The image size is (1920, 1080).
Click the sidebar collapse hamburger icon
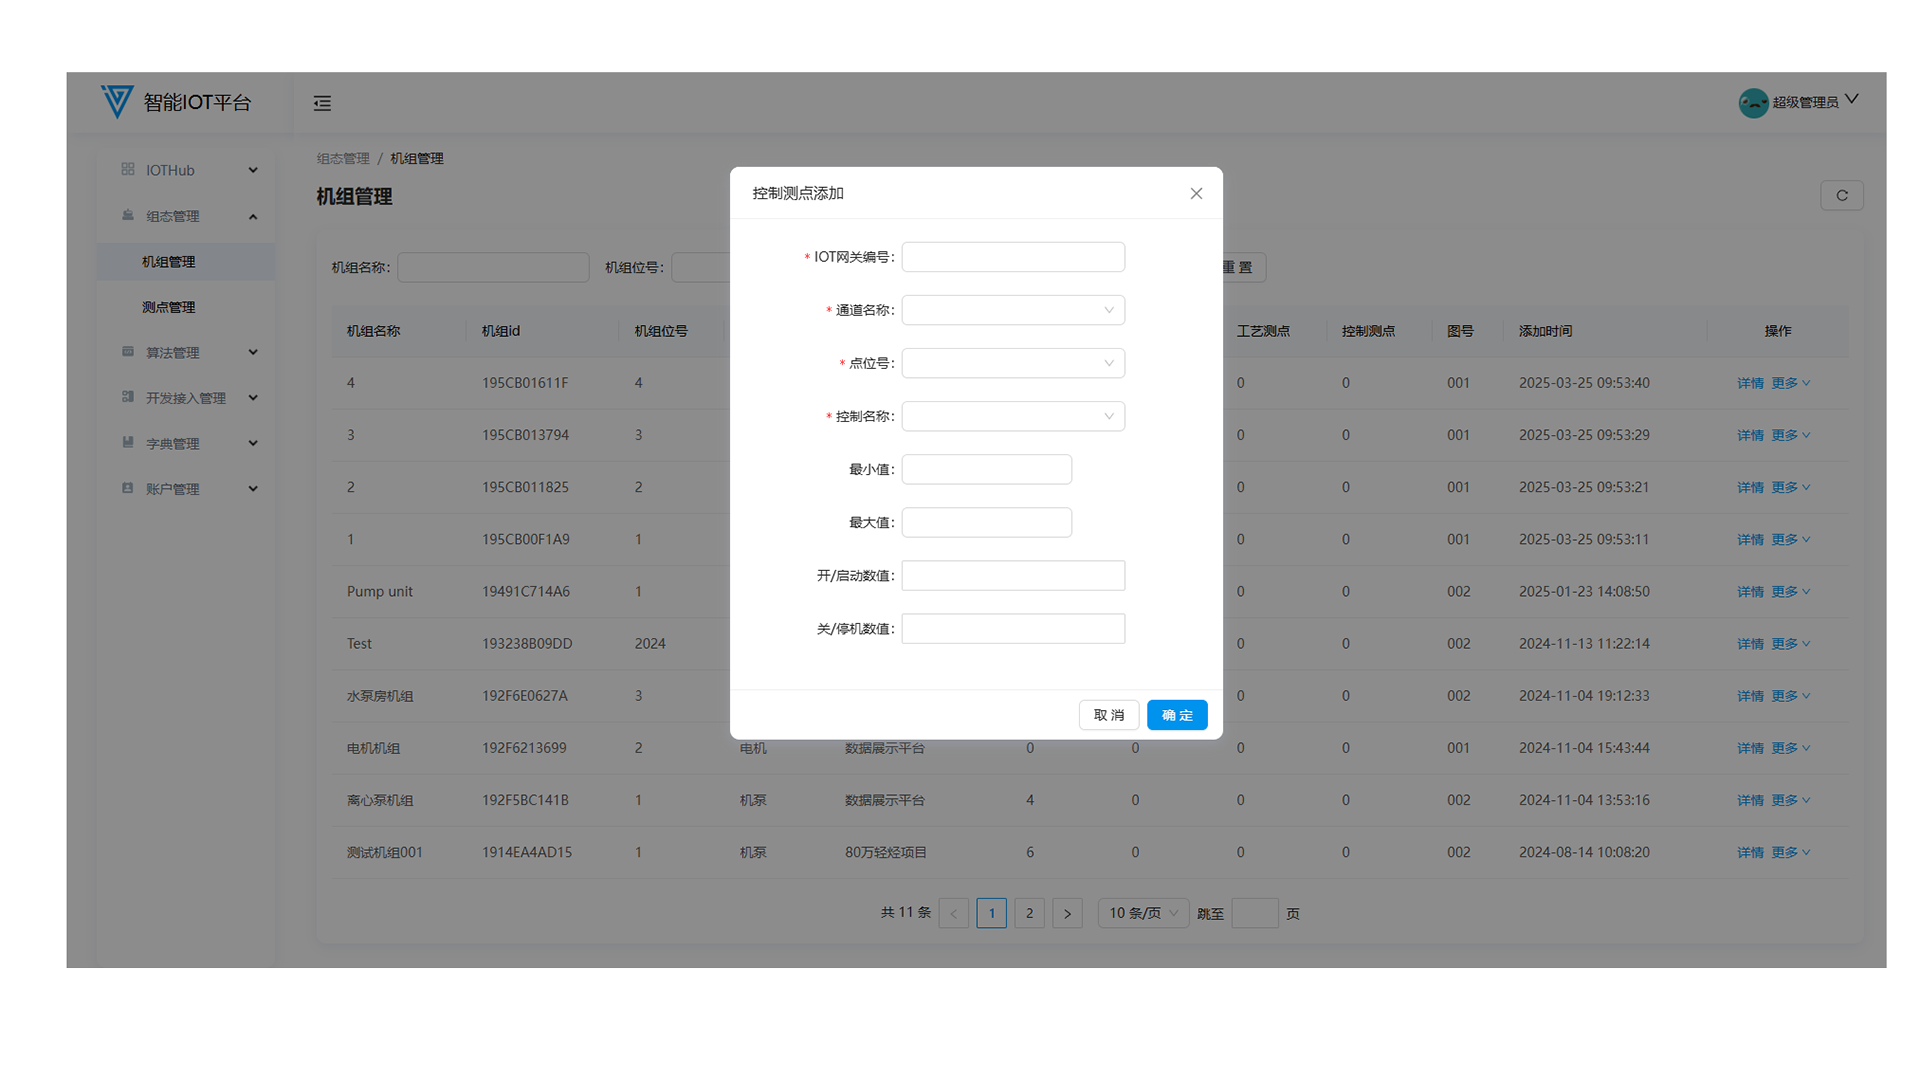pos(322,103)
